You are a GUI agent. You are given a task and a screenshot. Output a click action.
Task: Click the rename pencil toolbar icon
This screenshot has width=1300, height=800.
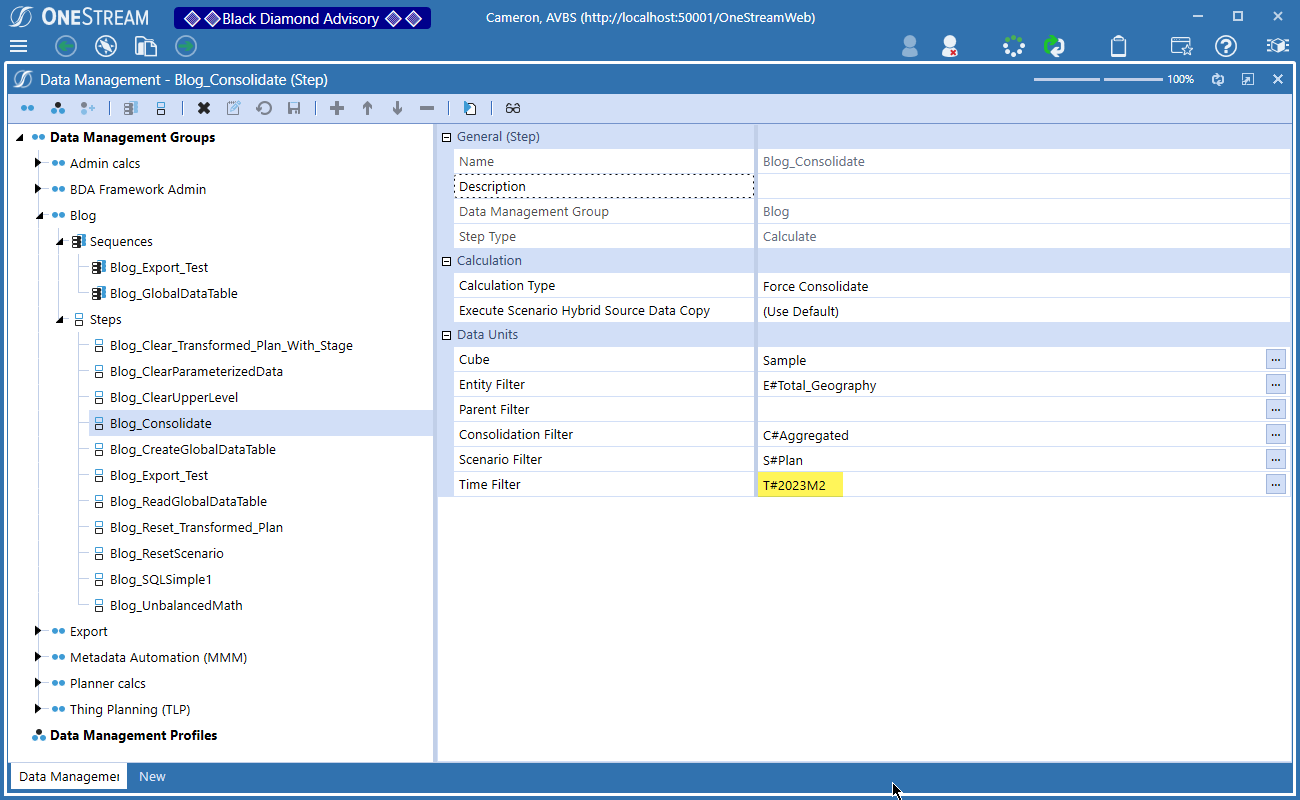234,108
